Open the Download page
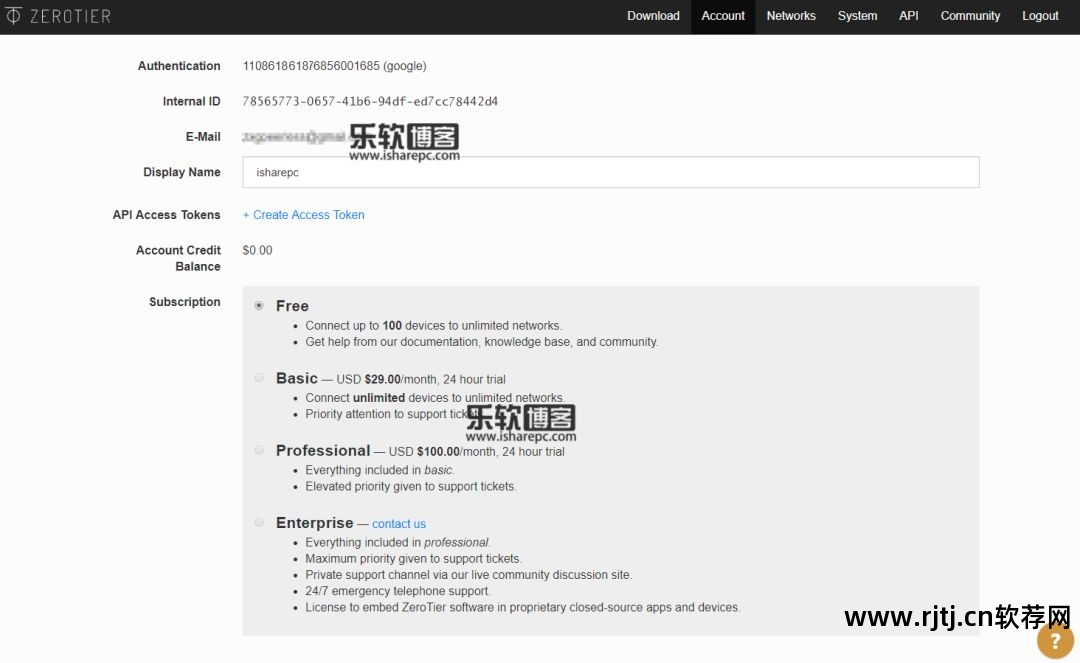The height and width of the screenshot is (663, 1080). click(653, 16)
